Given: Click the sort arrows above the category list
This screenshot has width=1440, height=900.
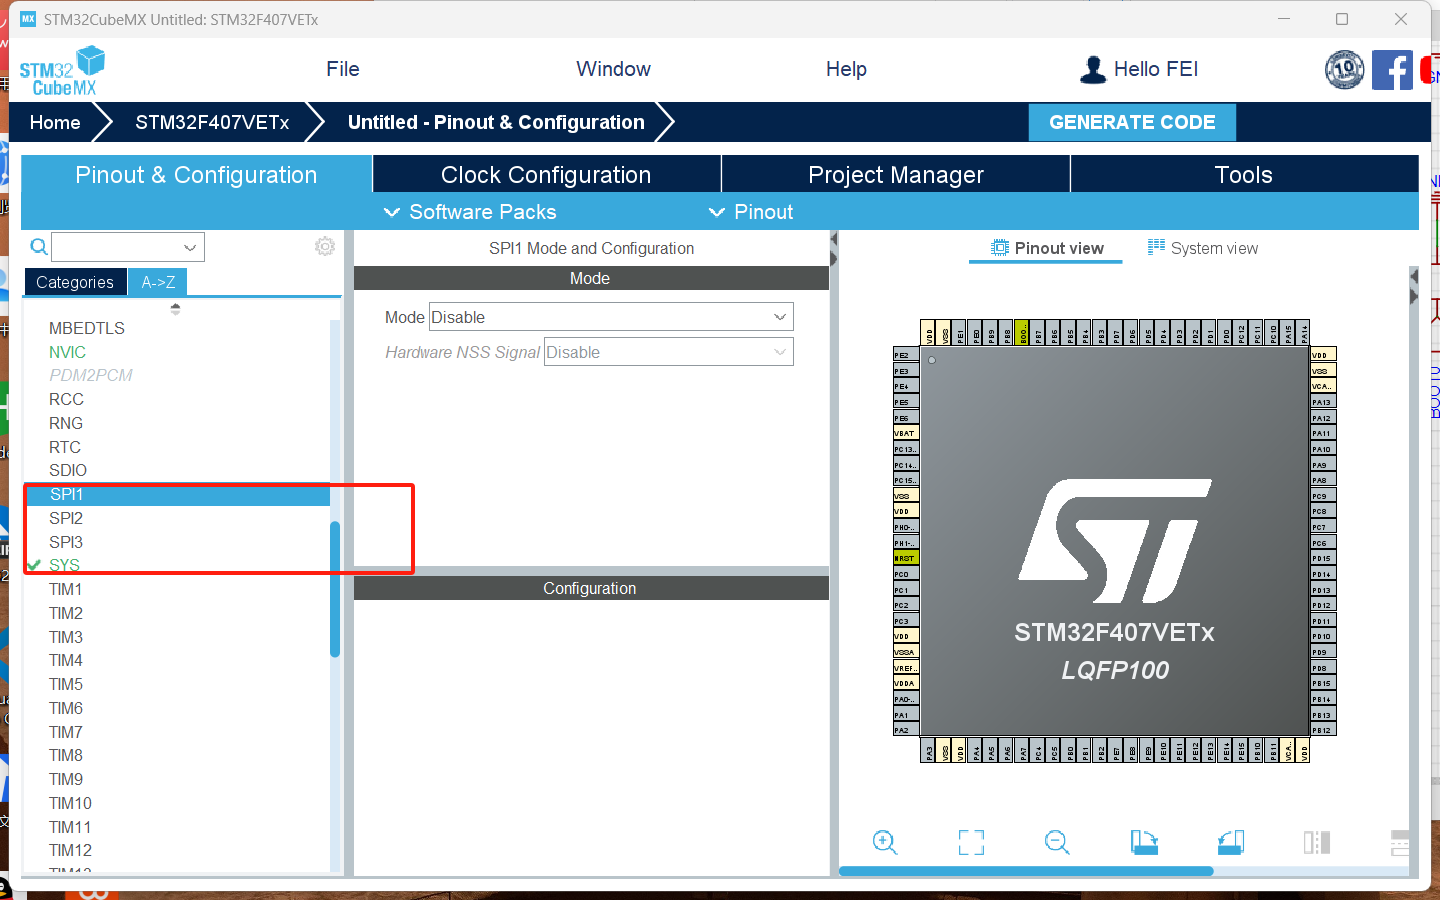Looking at the screenshot, I should click(x=176, y=309).
